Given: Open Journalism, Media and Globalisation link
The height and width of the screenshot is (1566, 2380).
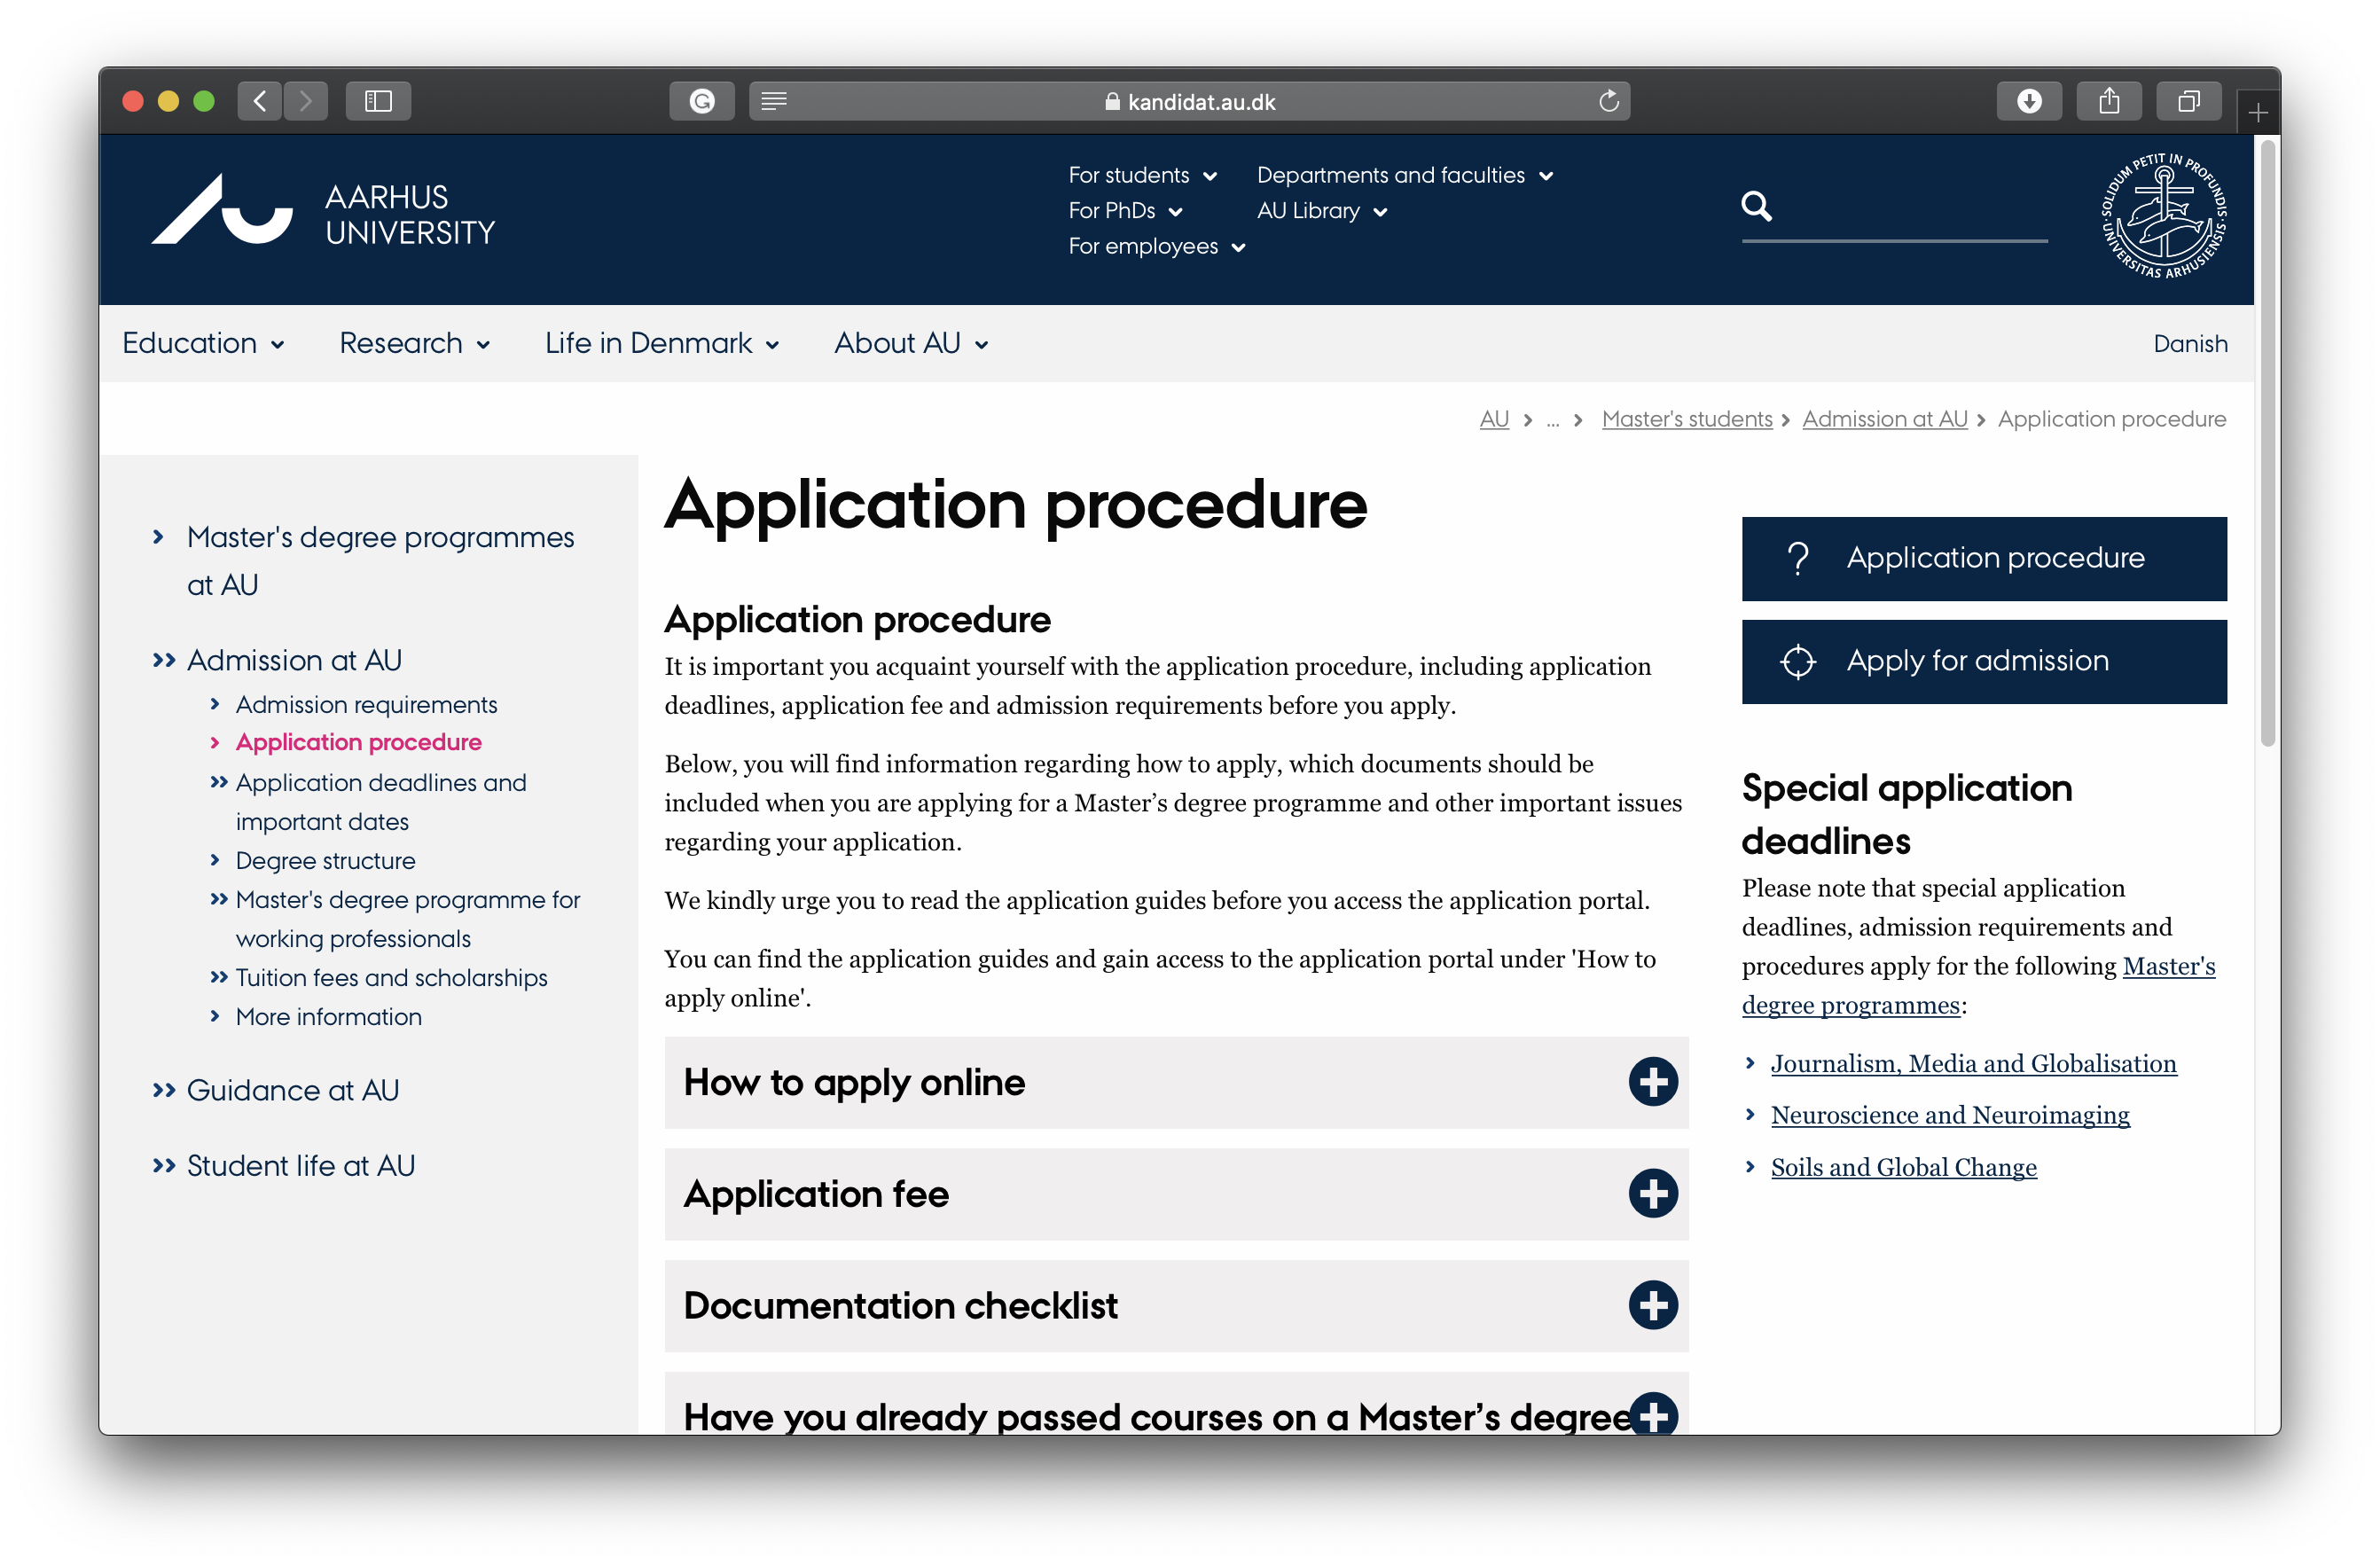Looking at the screenshot, I should [1972, 1063].
